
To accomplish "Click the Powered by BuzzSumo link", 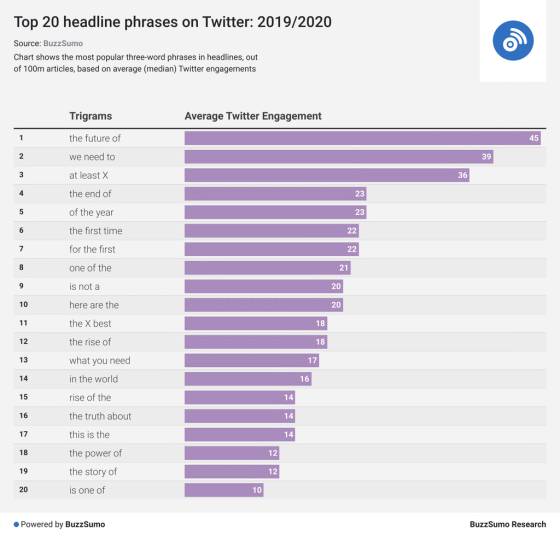I will click(x=63, y=524).
